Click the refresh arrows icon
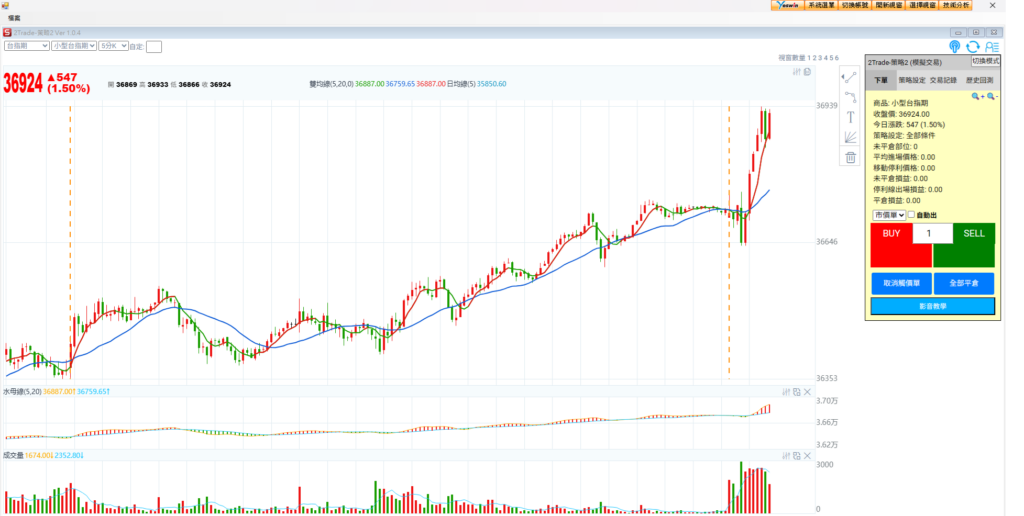 (972, 46)
